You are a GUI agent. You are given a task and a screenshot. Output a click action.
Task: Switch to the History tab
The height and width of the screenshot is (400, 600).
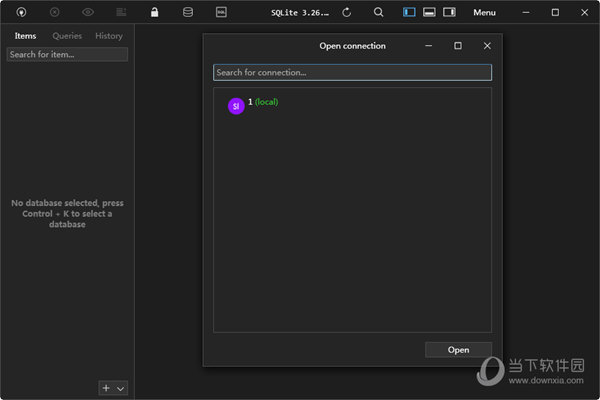[109, 36]
